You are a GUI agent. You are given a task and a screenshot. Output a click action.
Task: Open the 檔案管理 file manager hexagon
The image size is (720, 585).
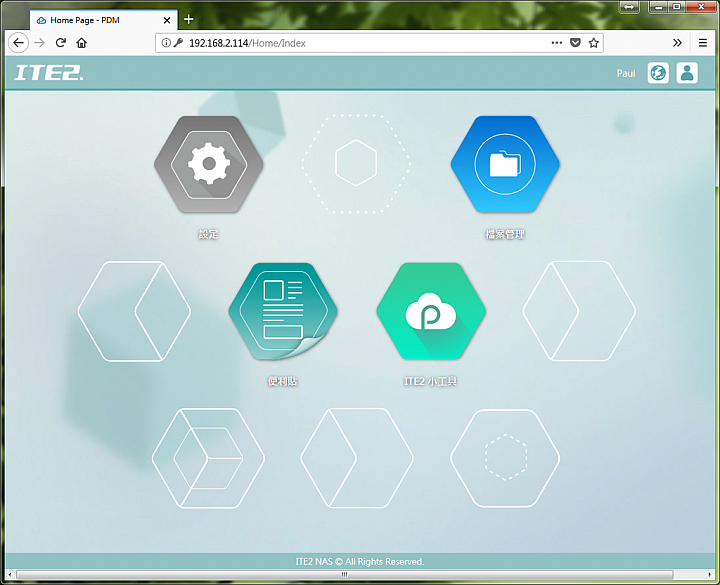coord(505,164)
